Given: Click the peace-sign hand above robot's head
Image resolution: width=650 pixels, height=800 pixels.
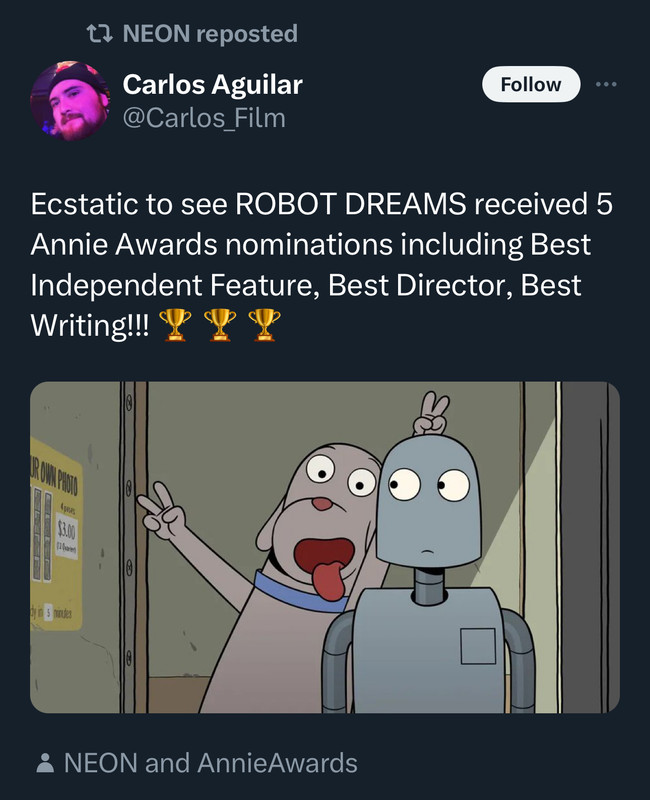Looking at the screenshot, I should 432,413.
